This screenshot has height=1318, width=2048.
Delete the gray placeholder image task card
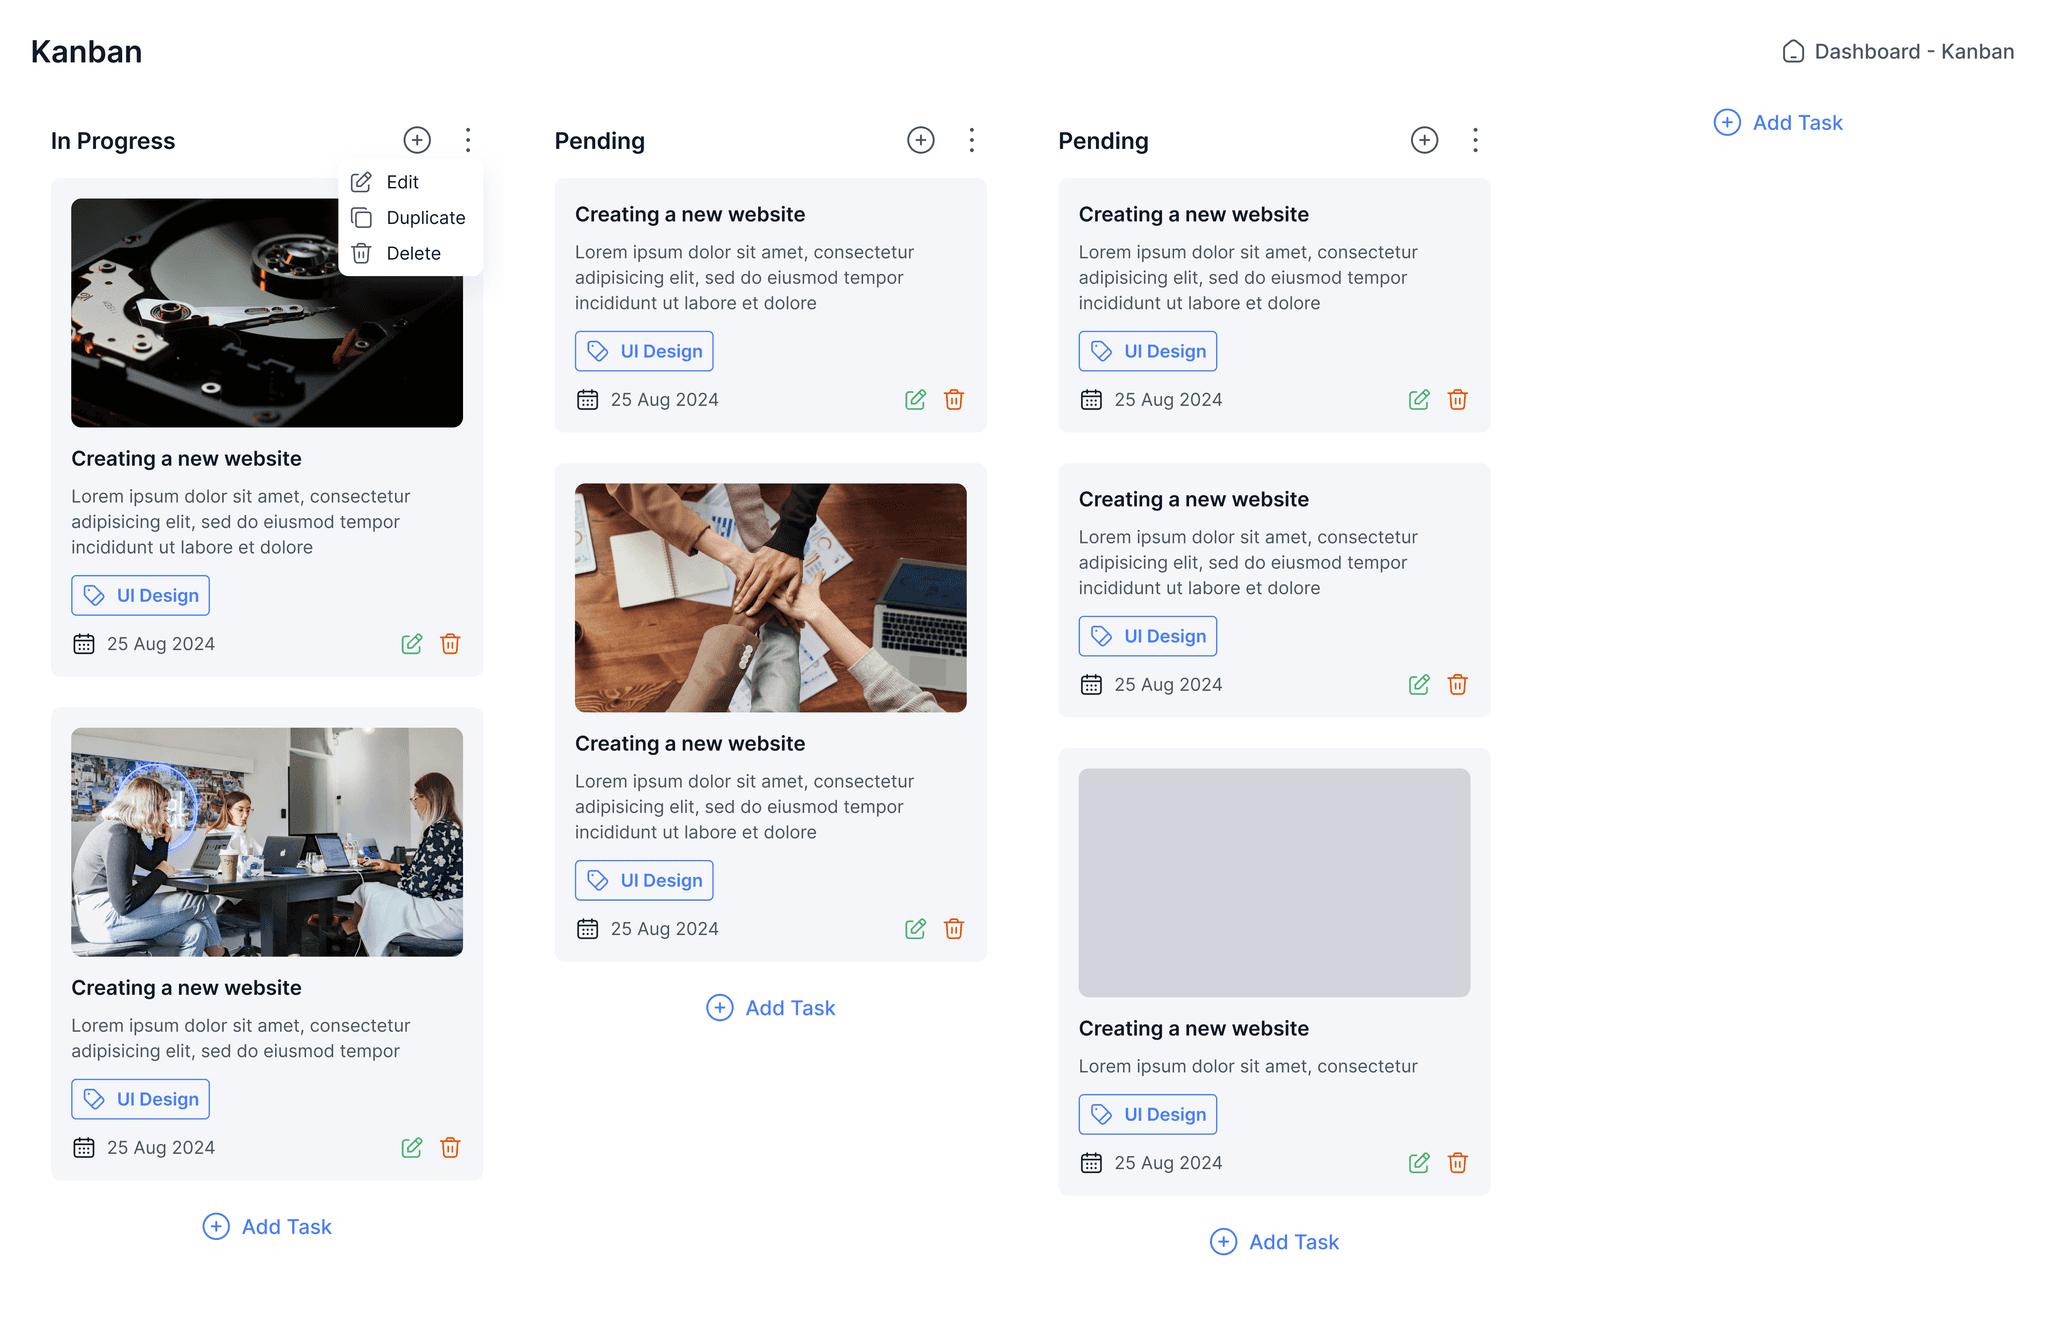coord(1457,1163)
